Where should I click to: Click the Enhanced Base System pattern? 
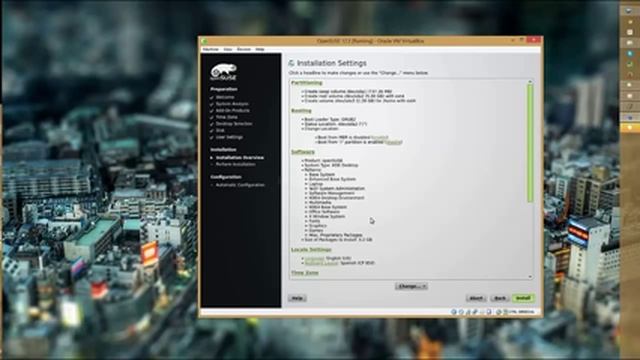pyautogui.click(x=332, y=179)
